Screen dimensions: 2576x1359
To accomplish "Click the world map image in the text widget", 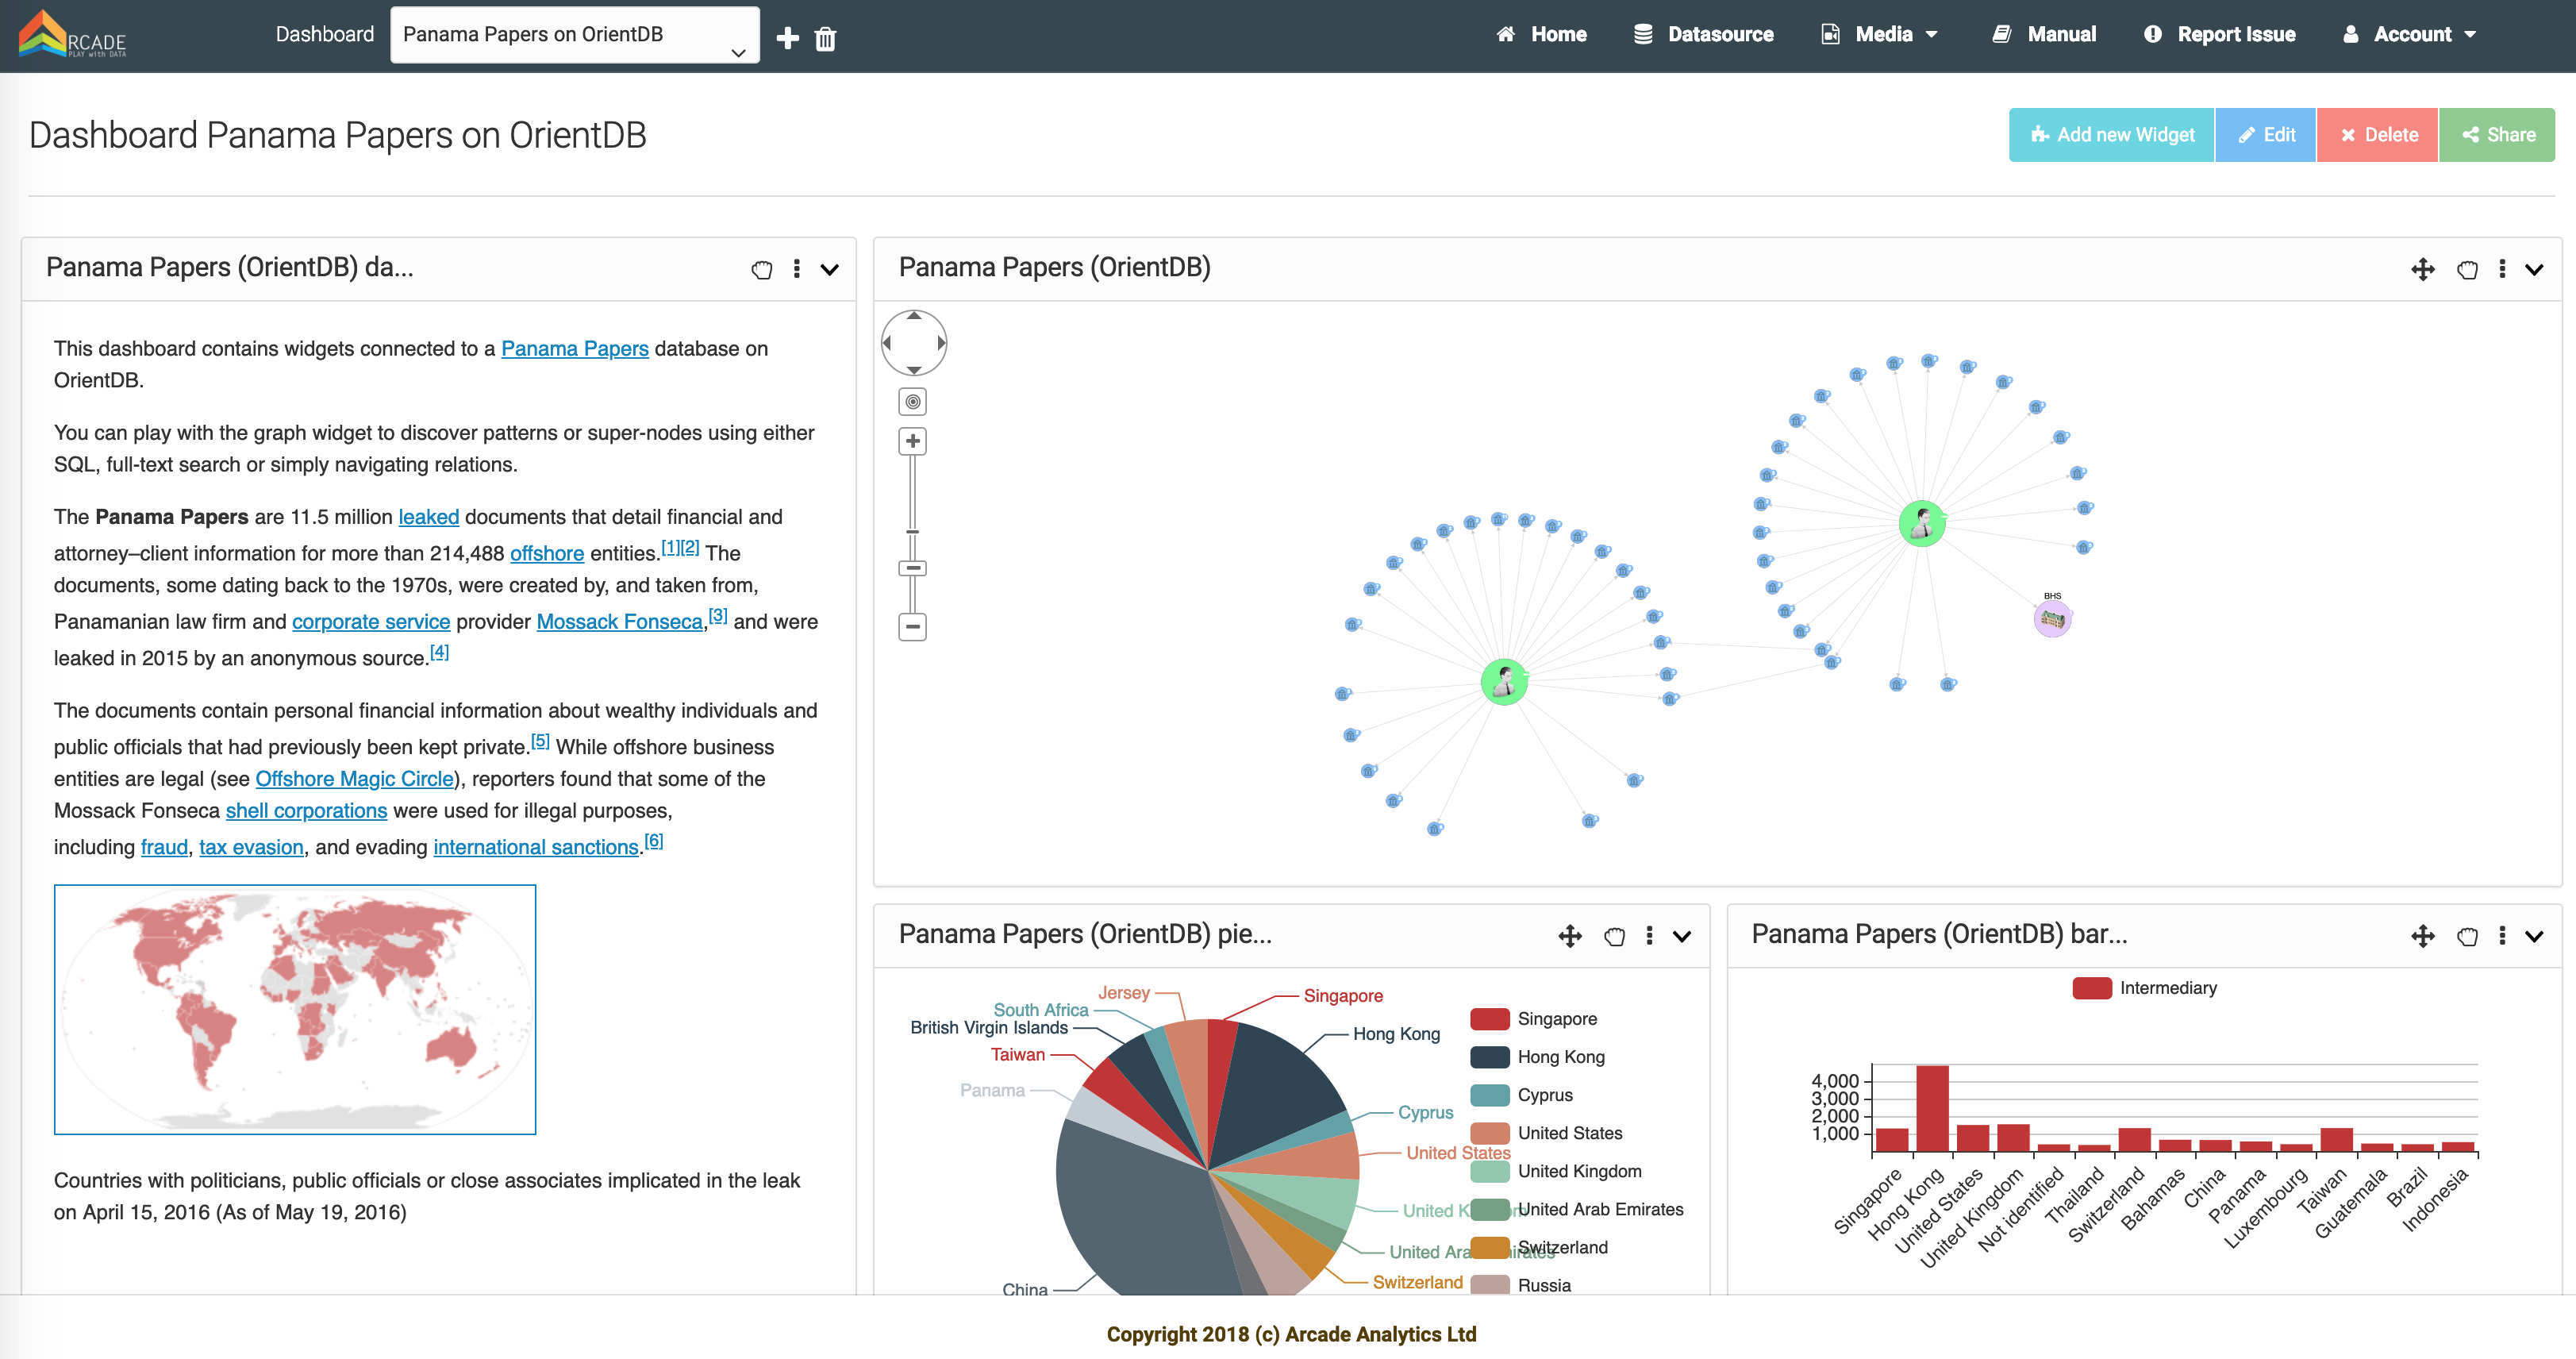I will pyautogui.click(x=295, y=1010).
